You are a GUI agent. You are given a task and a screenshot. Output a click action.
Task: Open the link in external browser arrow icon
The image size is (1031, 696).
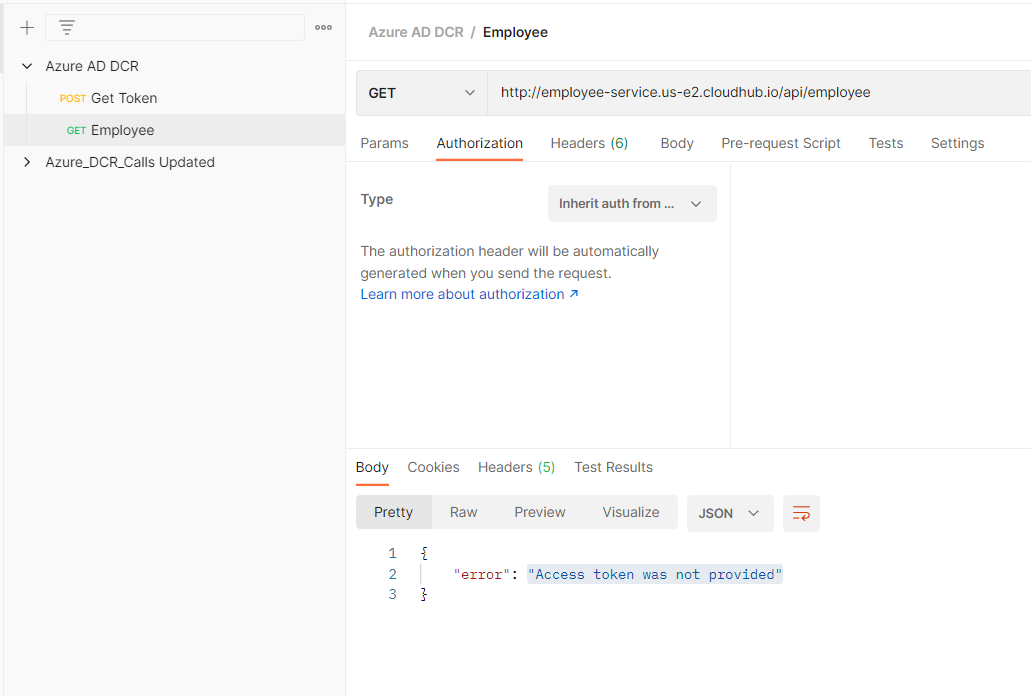[572, 293]
